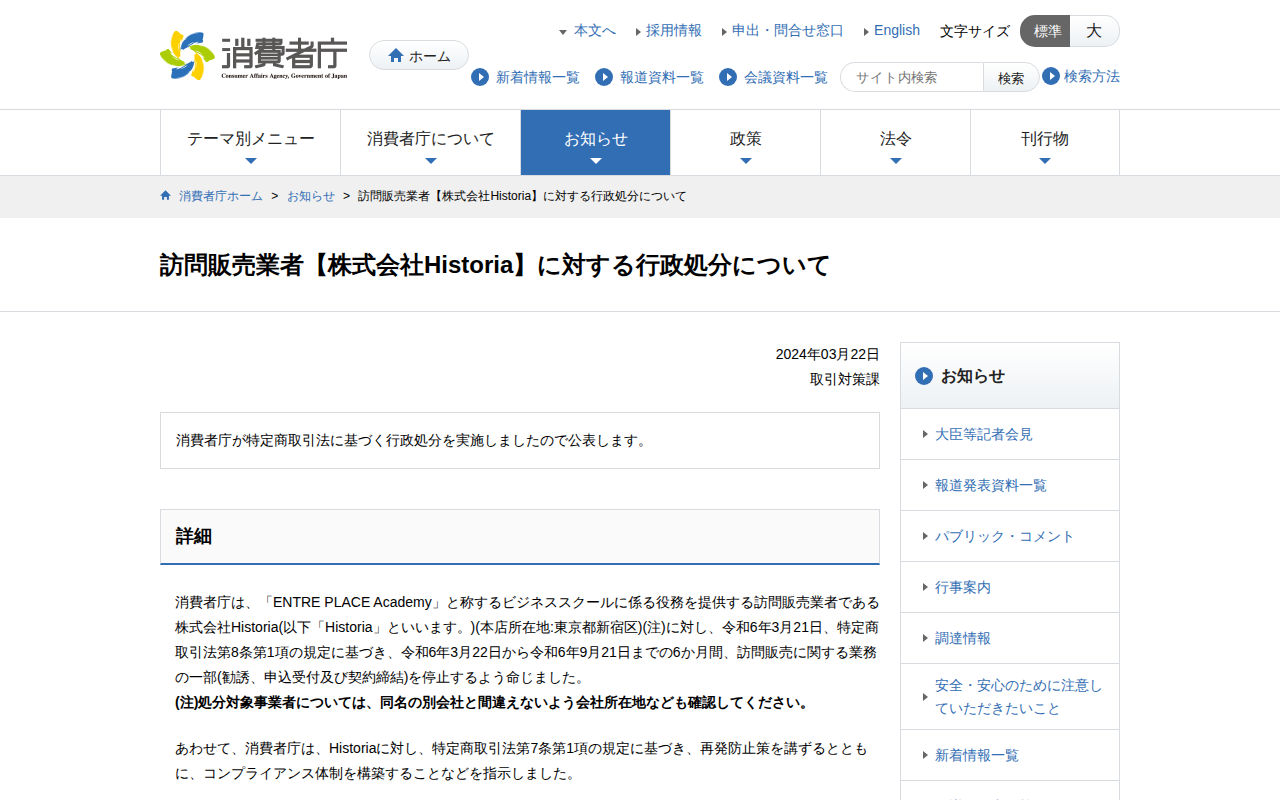
Task: Open the 法令 menu
Action: [896, 142]
